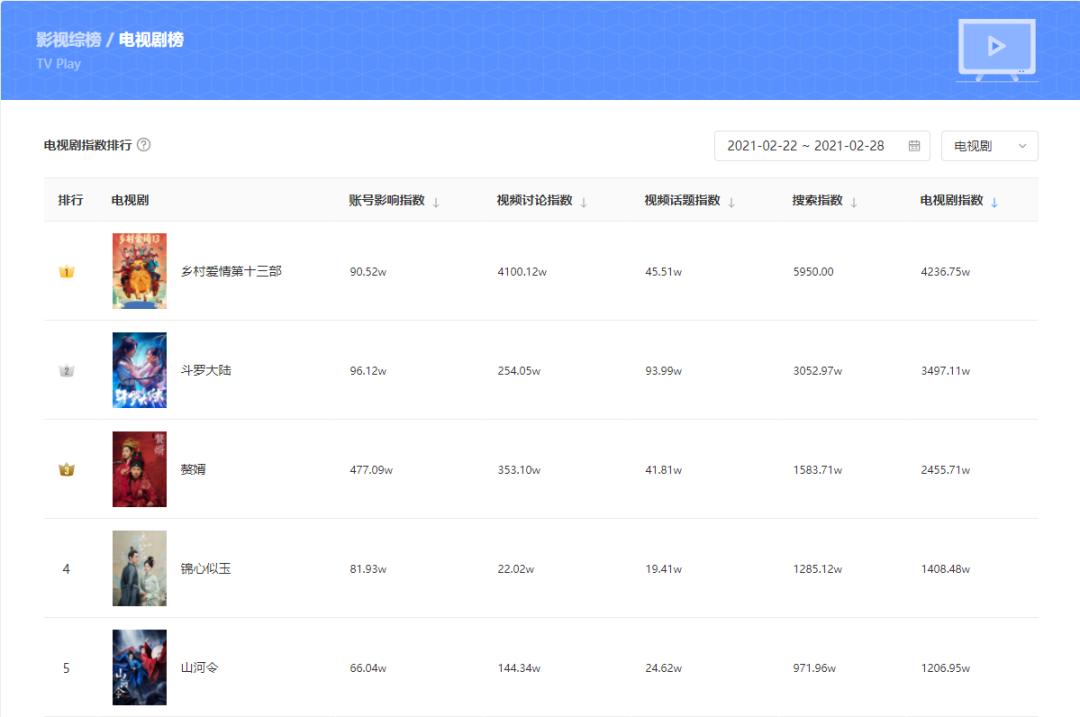Sort by 视频讨论指数 arrow icon
Screen dimensions: 1080x717
[x=584, y=202]
